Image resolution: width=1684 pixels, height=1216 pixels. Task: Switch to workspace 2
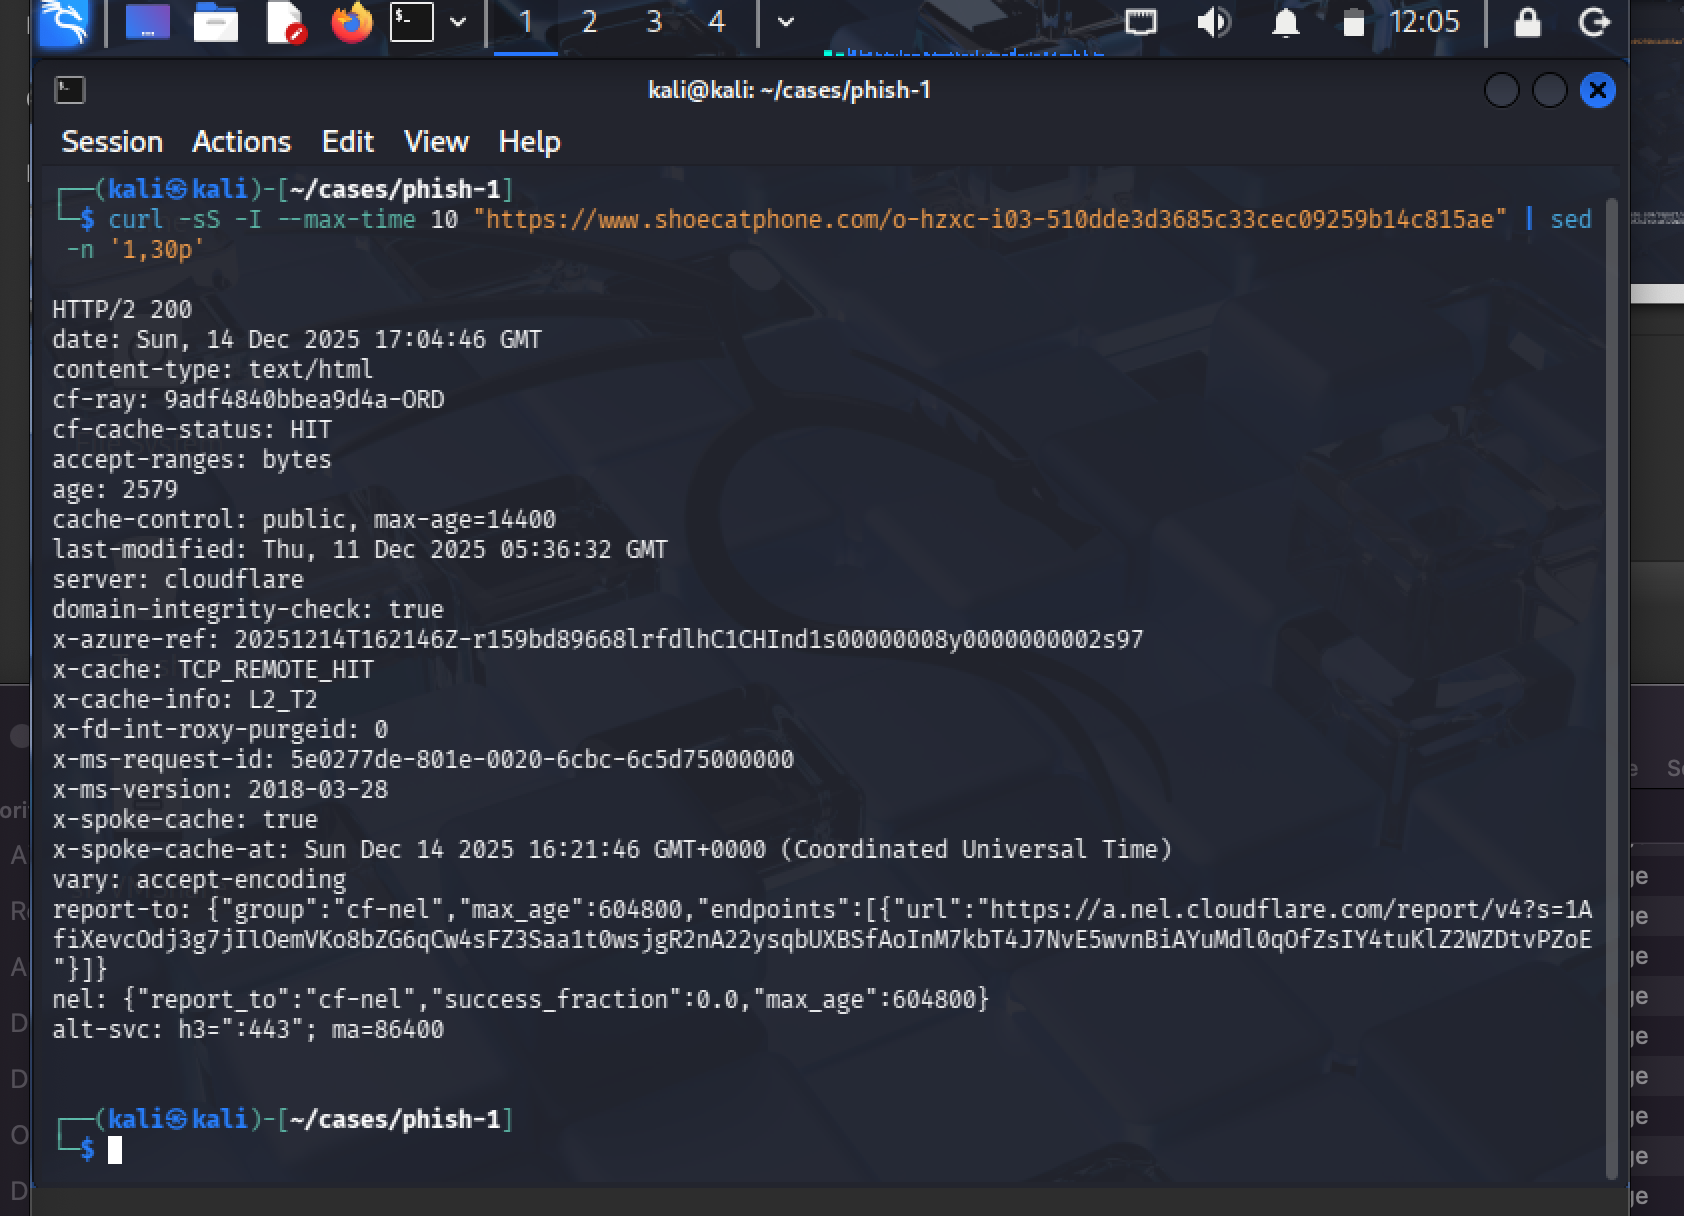click(589, 22)
